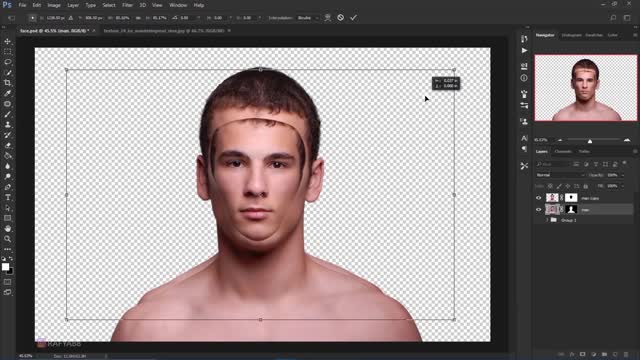Switch to the Paths tab
The image size is (640, 360).
584,151
